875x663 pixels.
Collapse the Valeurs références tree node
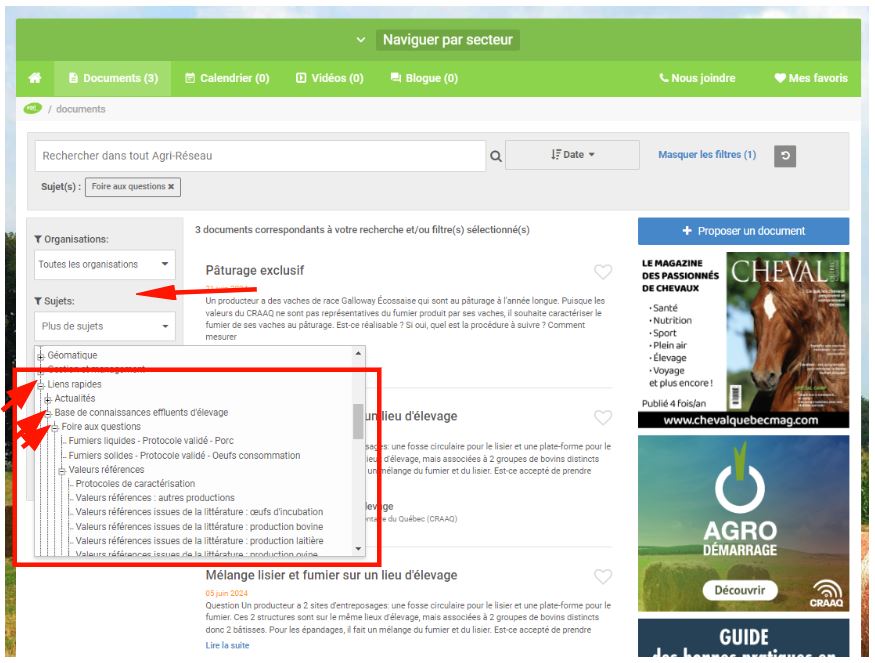click(62, 470)
